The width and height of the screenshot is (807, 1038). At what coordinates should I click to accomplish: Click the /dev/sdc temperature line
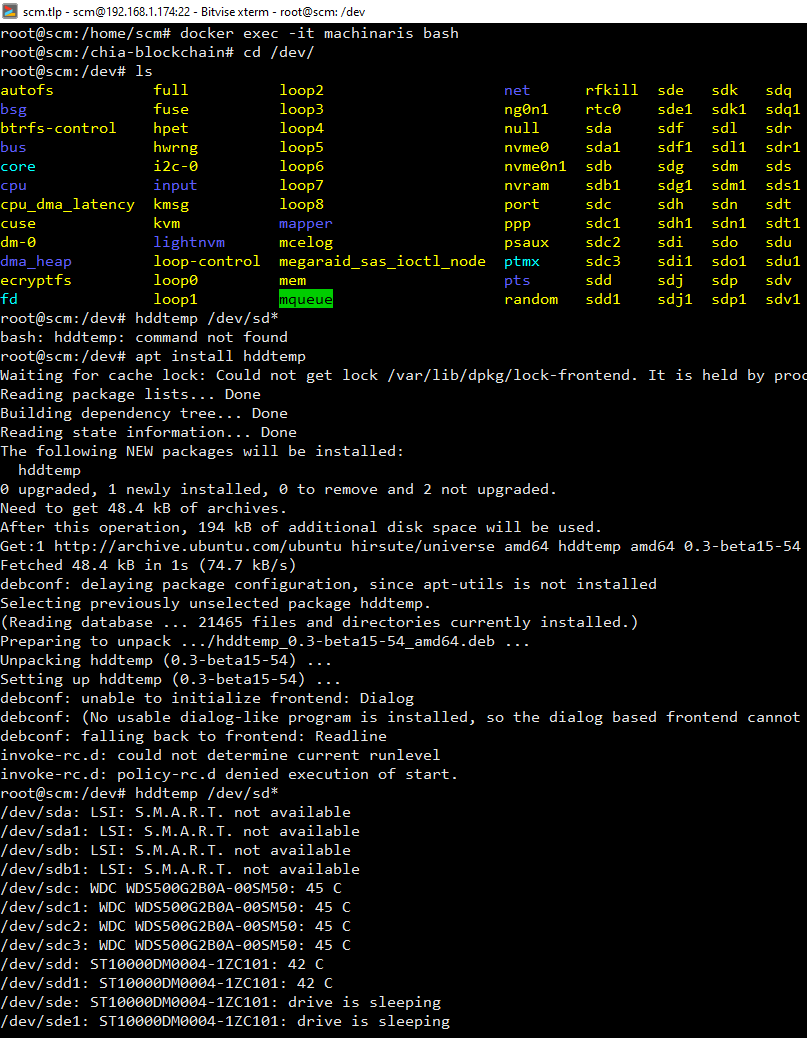pos(170,888)
